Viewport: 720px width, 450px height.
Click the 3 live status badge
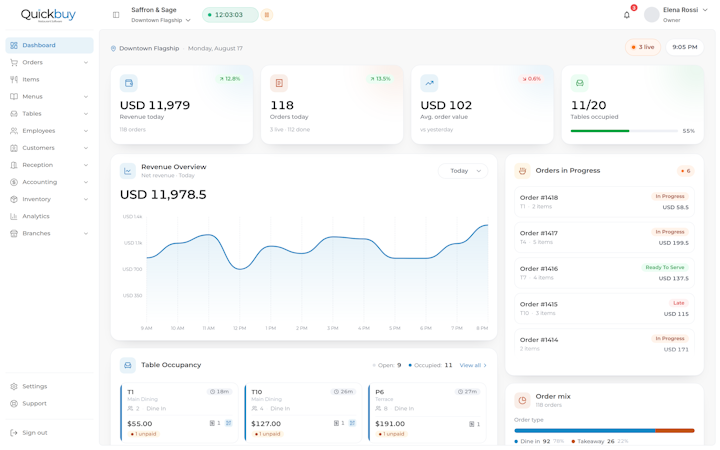click(x=643, y=47)
